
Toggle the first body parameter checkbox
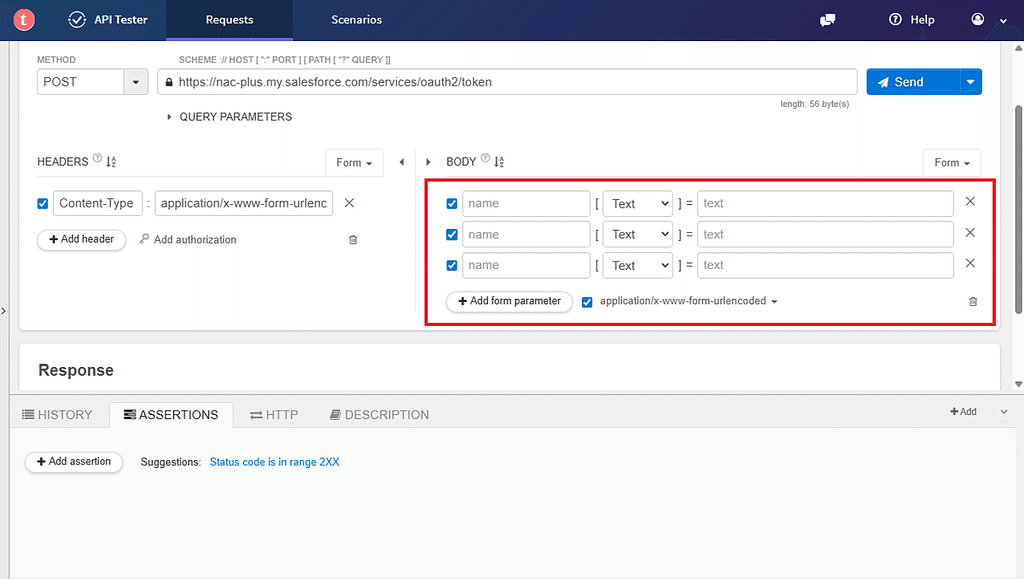coord(451,204)
